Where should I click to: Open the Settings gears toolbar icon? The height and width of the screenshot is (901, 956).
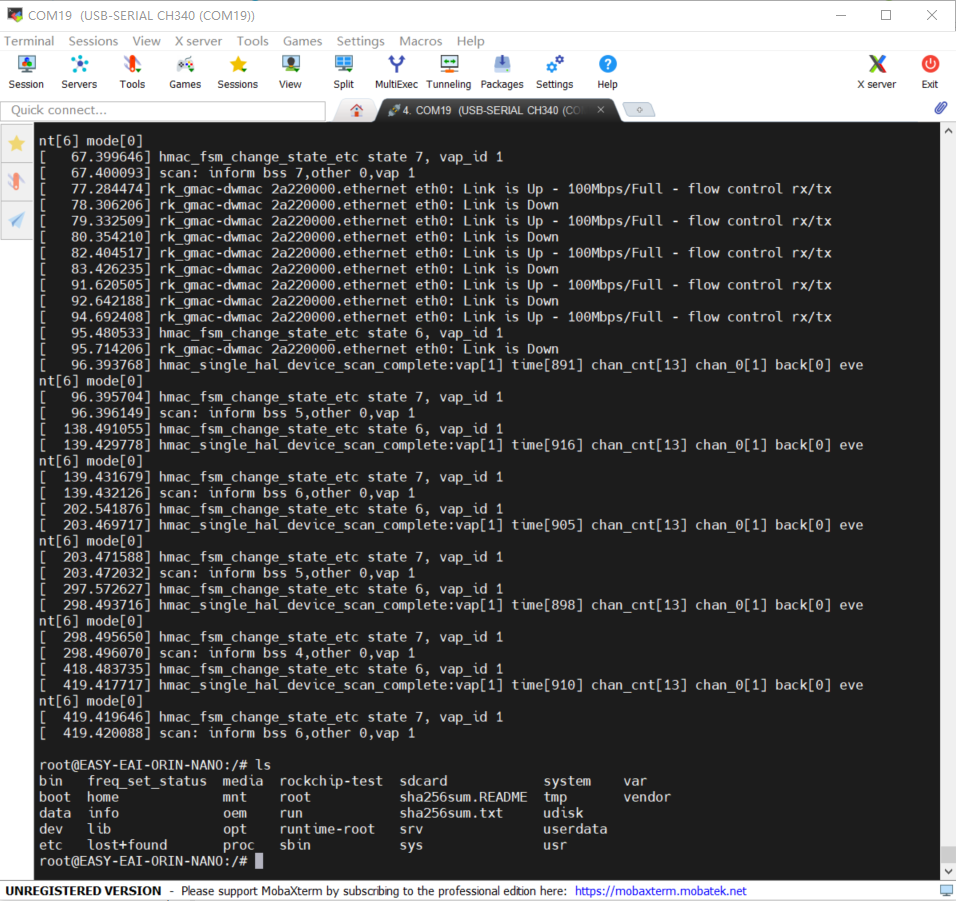click(x=554, y=72)
